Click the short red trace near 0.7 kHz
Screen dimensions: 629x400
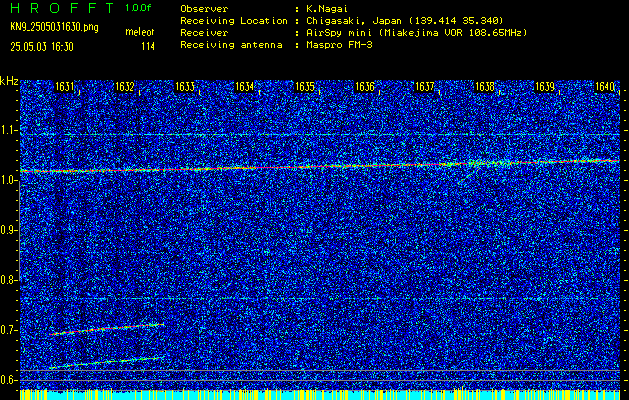tap(107, 329)
